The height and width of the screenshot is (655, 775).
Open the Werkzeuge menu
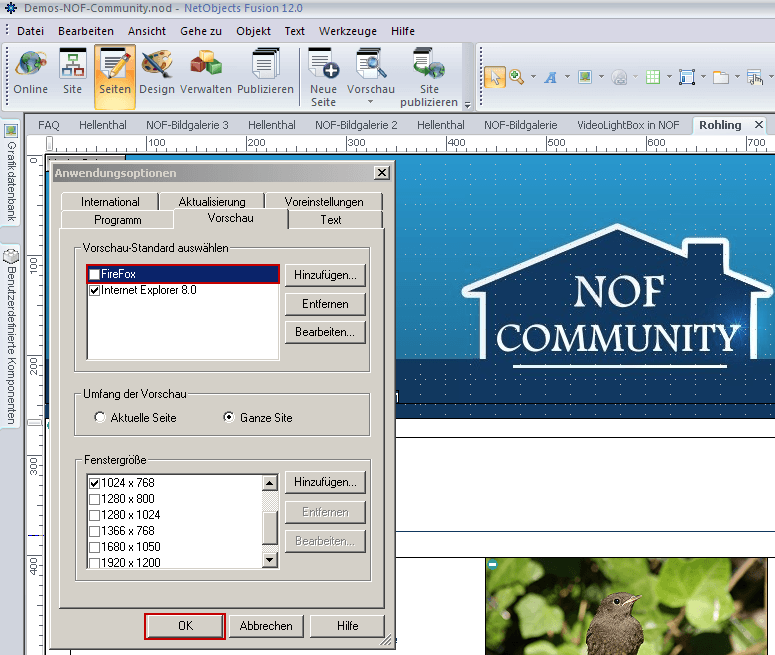coord(347,31)
